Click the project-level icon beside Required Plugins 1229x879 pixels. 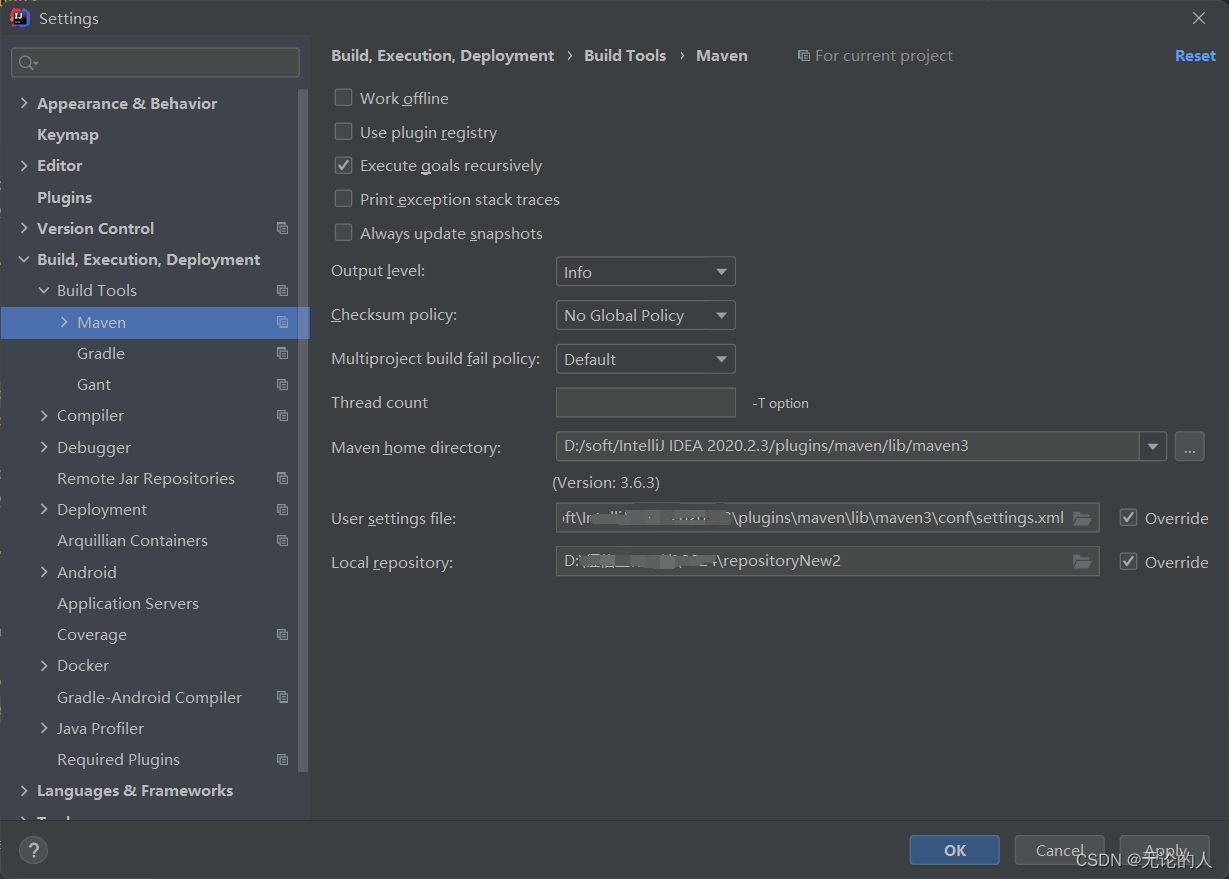pyautogui.click(x=282, y=759)
